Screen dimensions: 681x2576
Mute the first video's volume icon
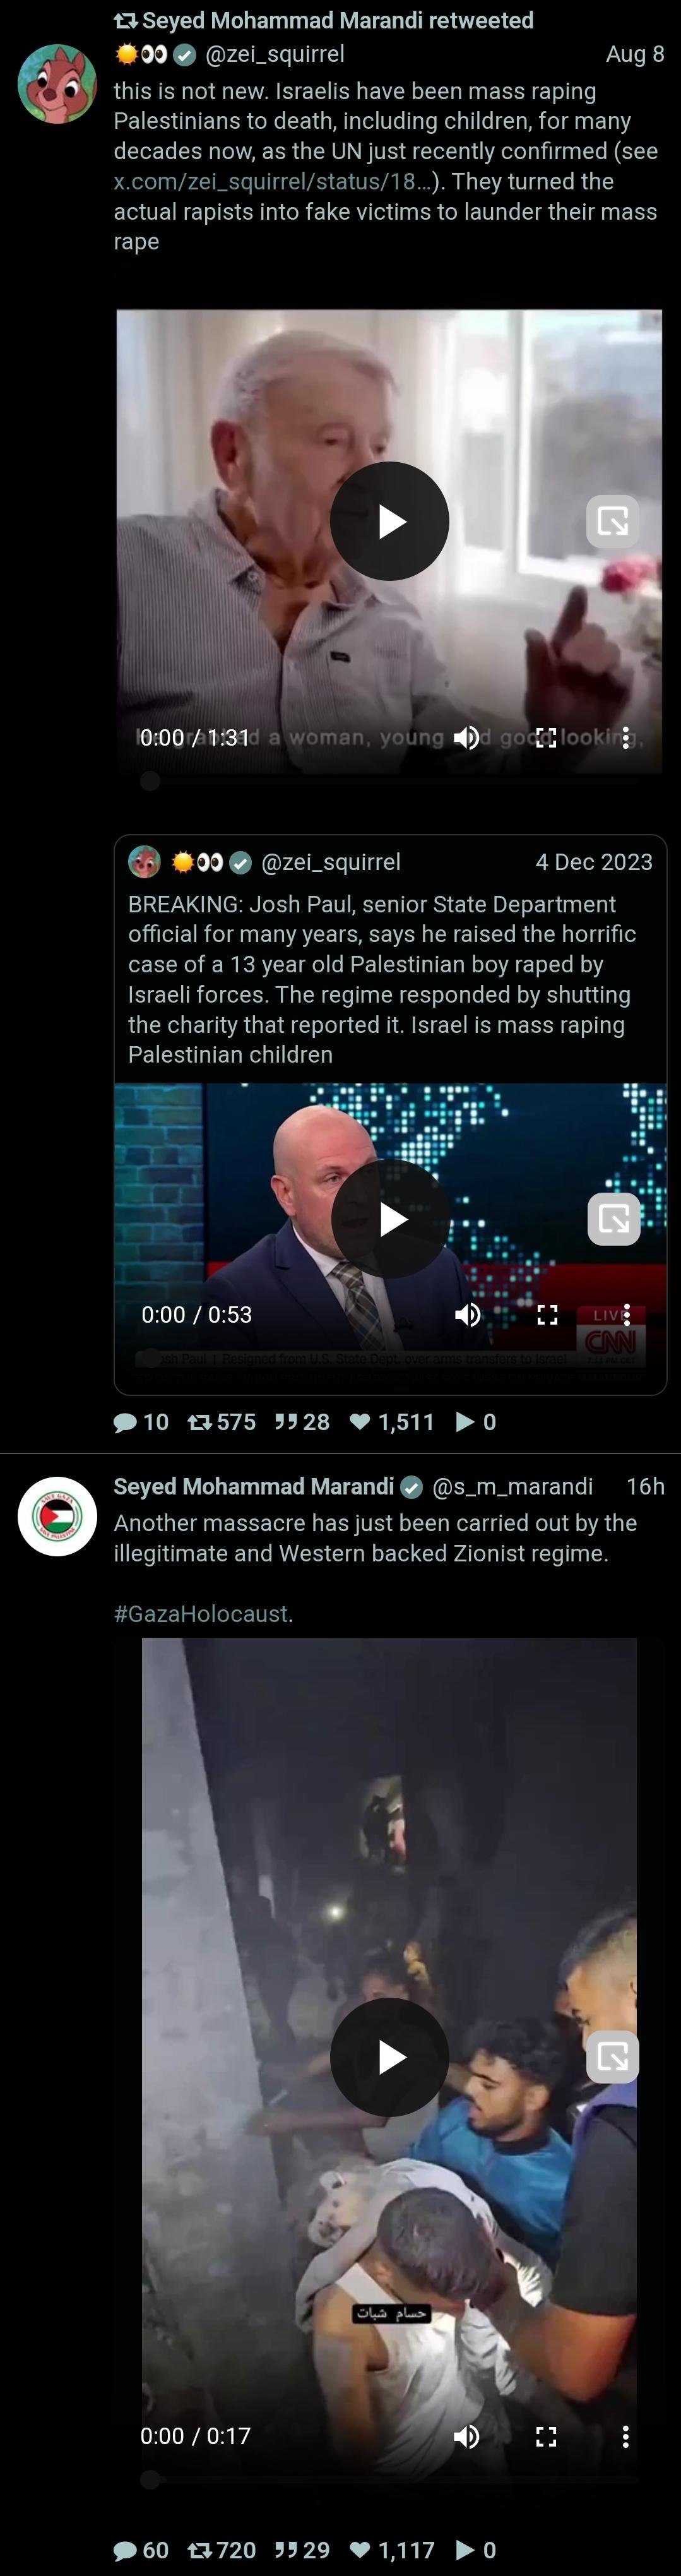(466, 738)
